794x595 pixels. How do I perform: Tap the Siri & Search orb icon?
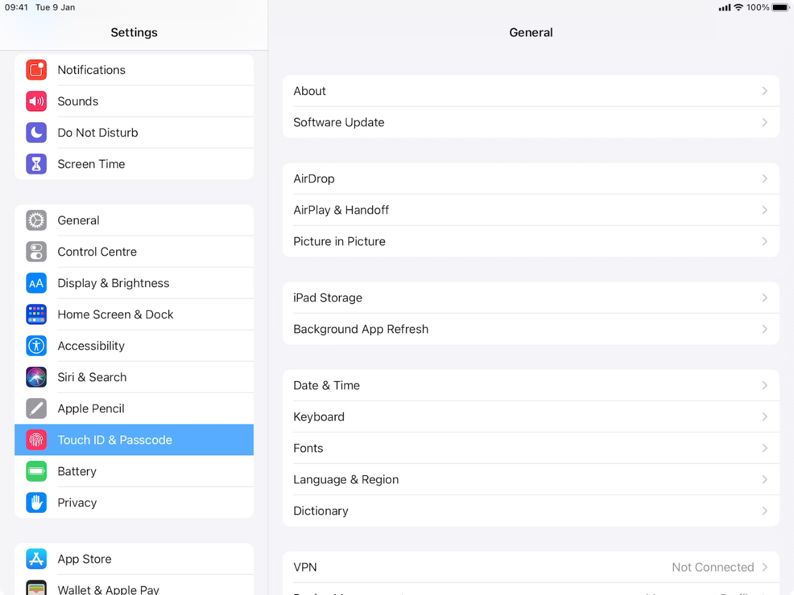(36, 377)
